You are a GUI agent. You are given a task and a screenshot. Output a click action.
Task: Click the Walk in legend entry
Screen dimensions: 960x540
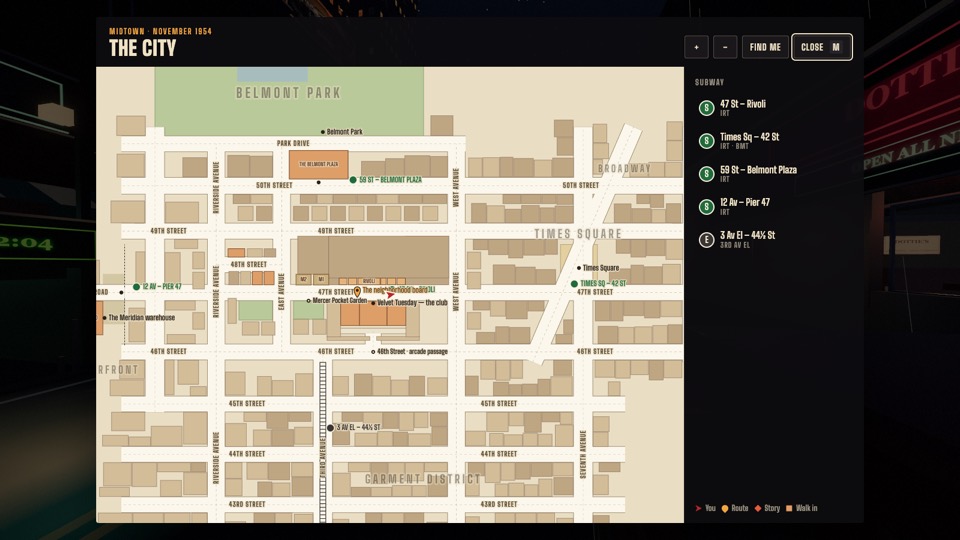[801, 508]
